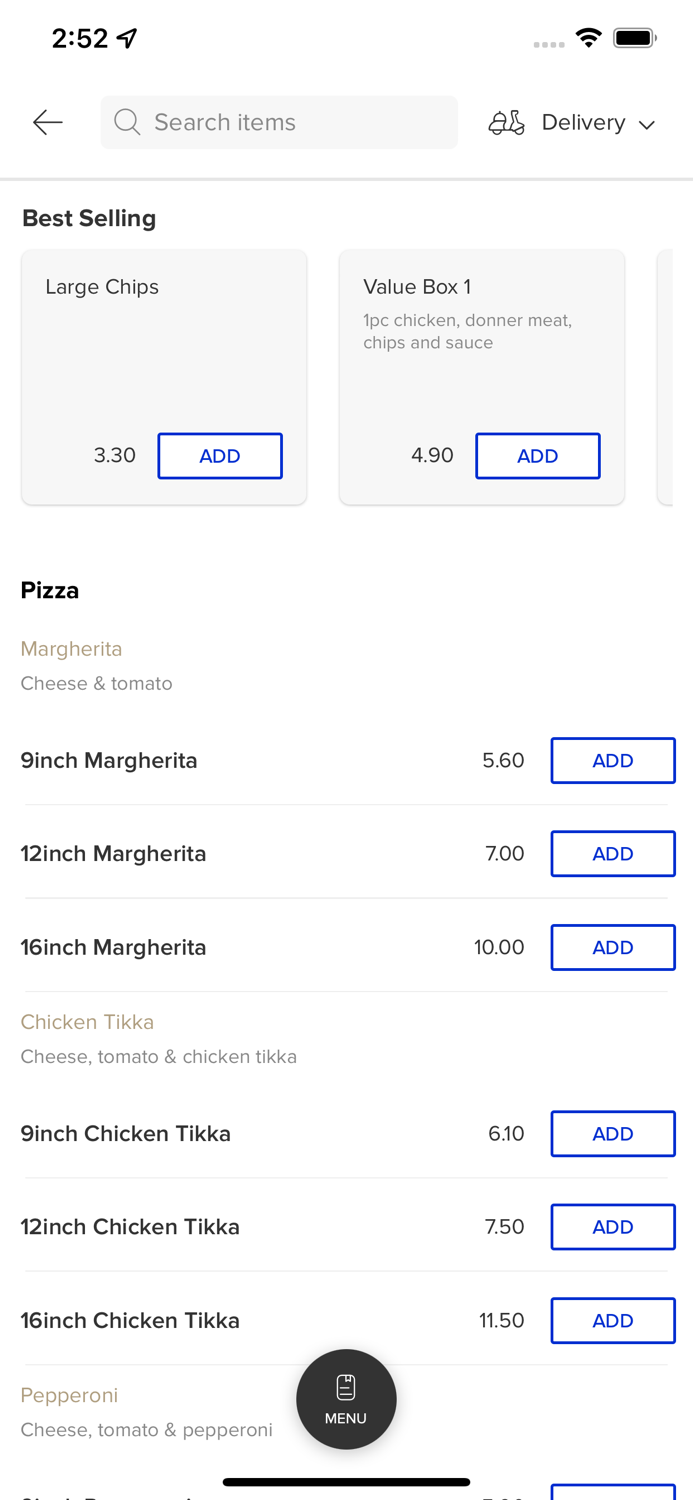Image resolution: width=693 pixels, height=1500 pixels.
Task: Add Large Chips to order
Action: point(220,456)
